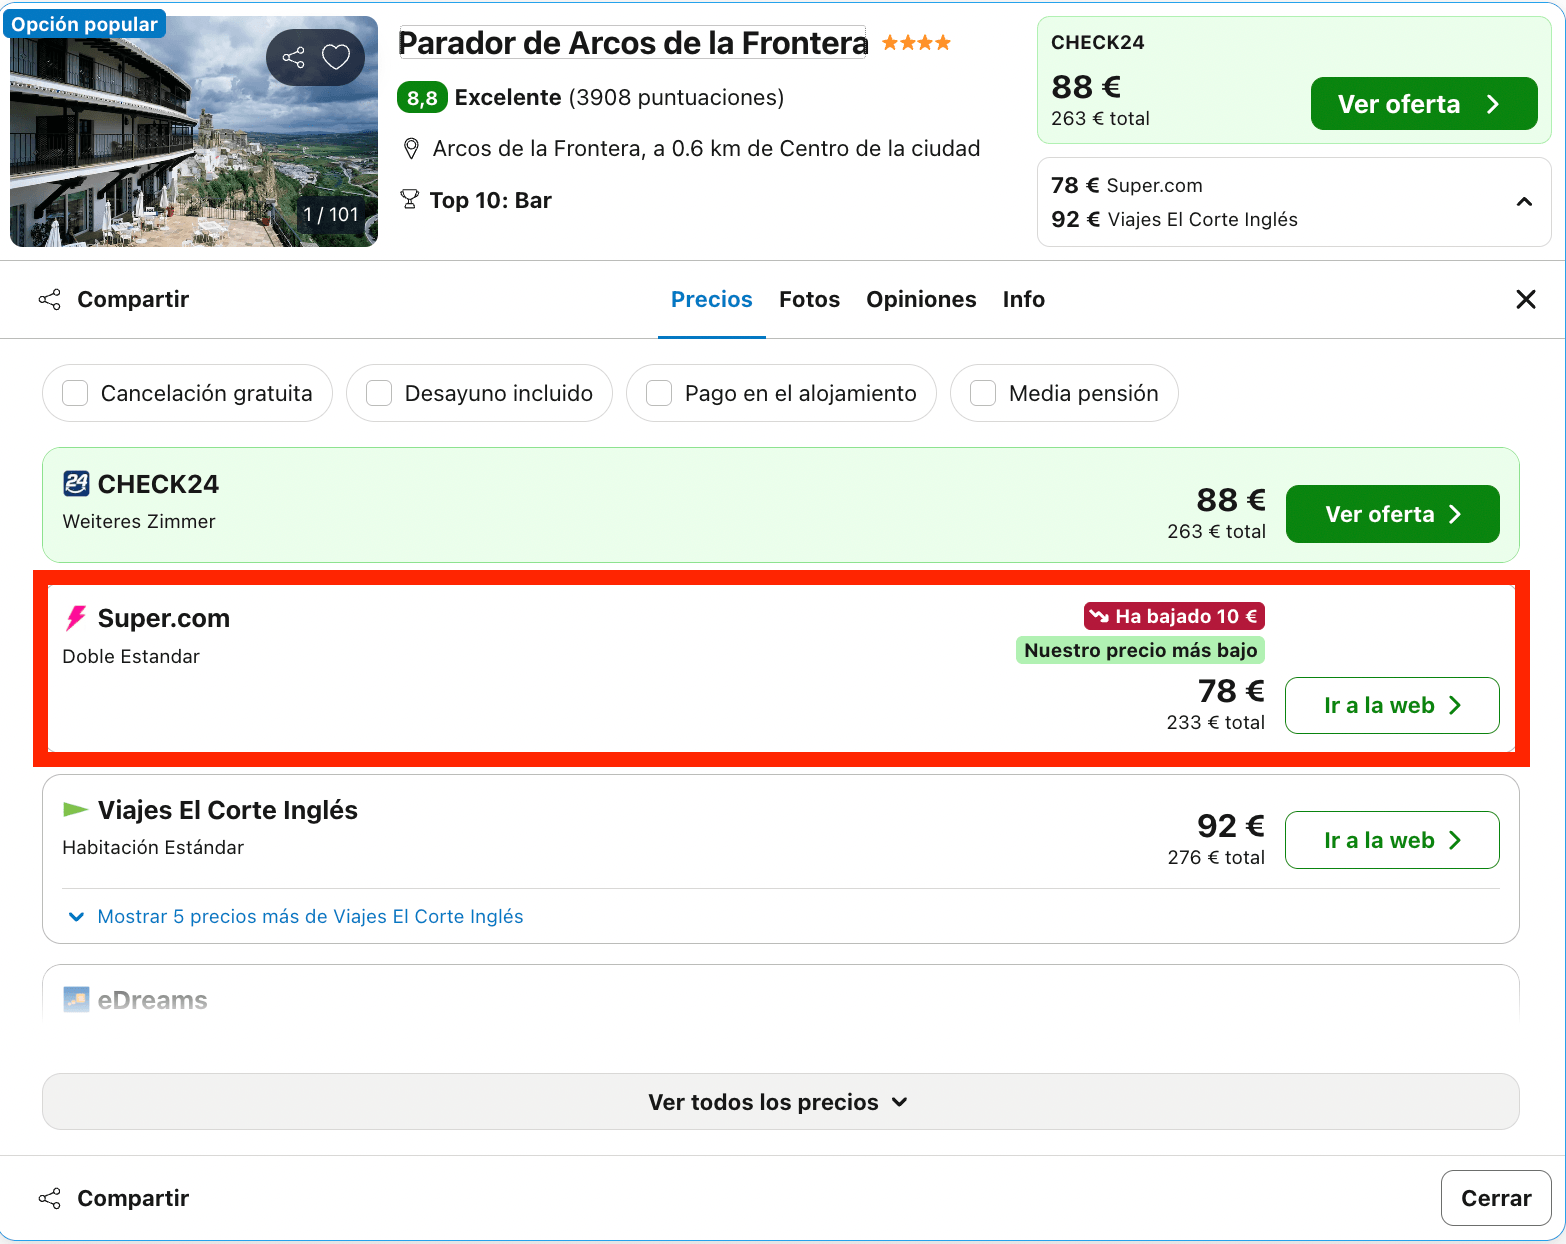This screenshot has height=1244, width=1566.
Task: Click Nuestro precio más bajo label
Action: [1140, 650]
